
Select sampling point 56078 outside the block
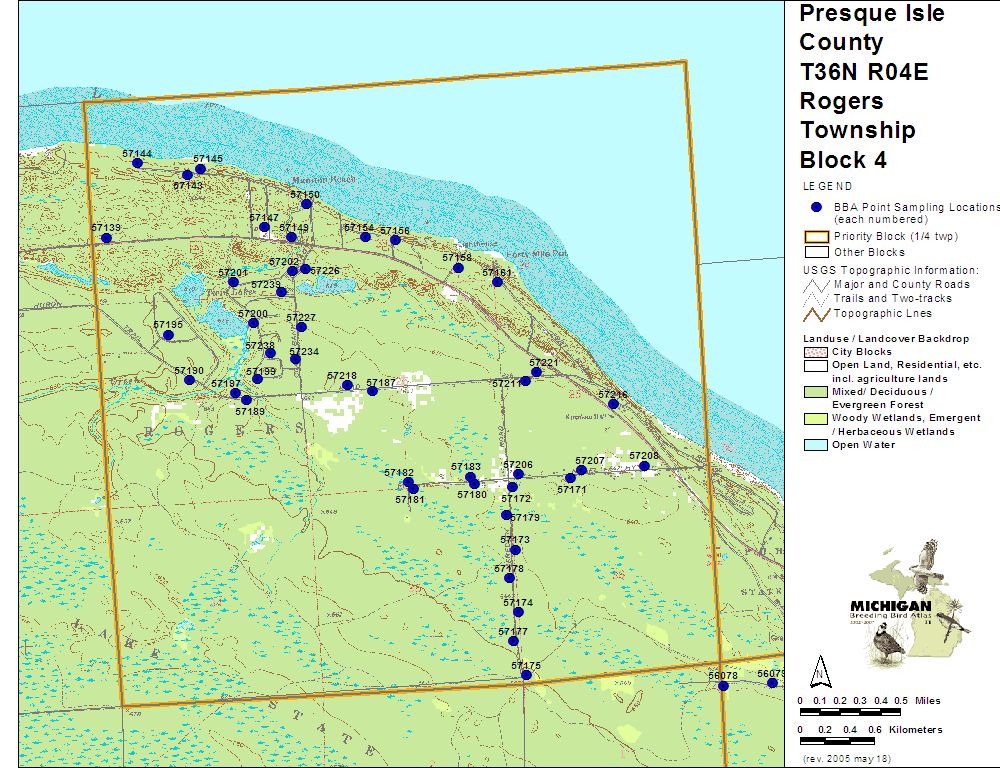click(x=723, y=686)
